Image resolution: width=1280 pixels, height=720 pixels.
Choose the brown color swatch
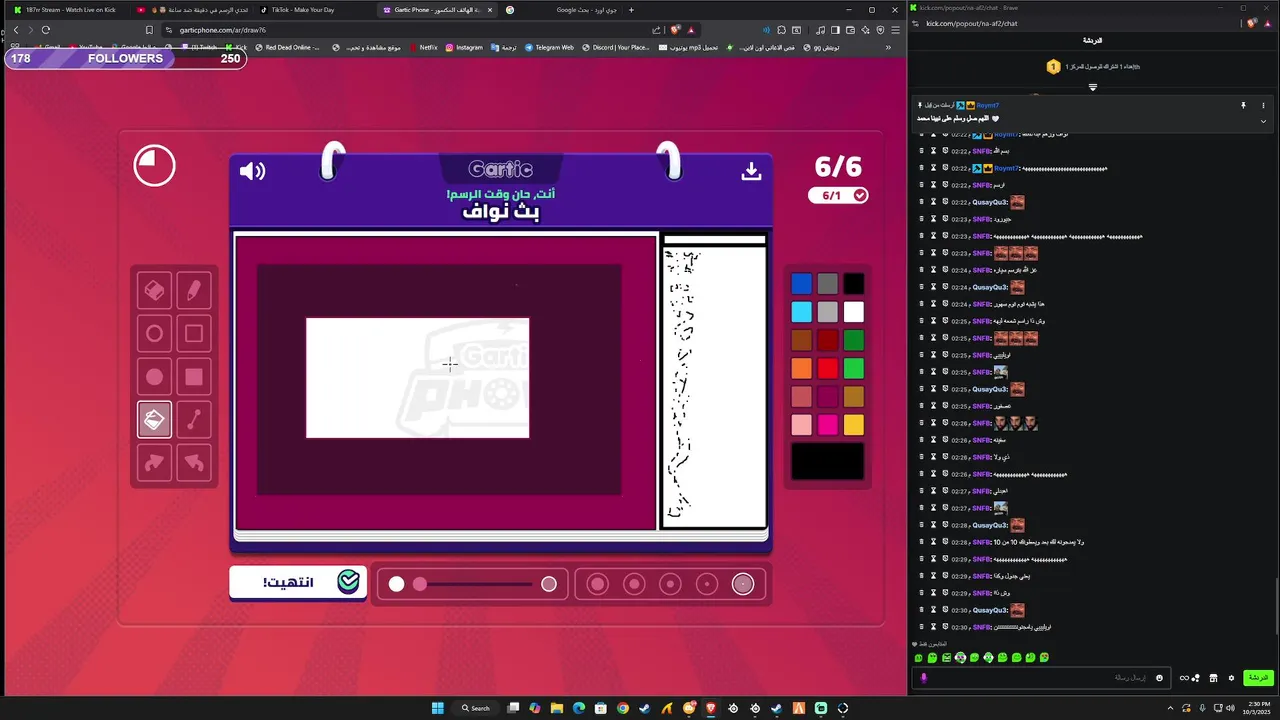[x=801, y=340]
